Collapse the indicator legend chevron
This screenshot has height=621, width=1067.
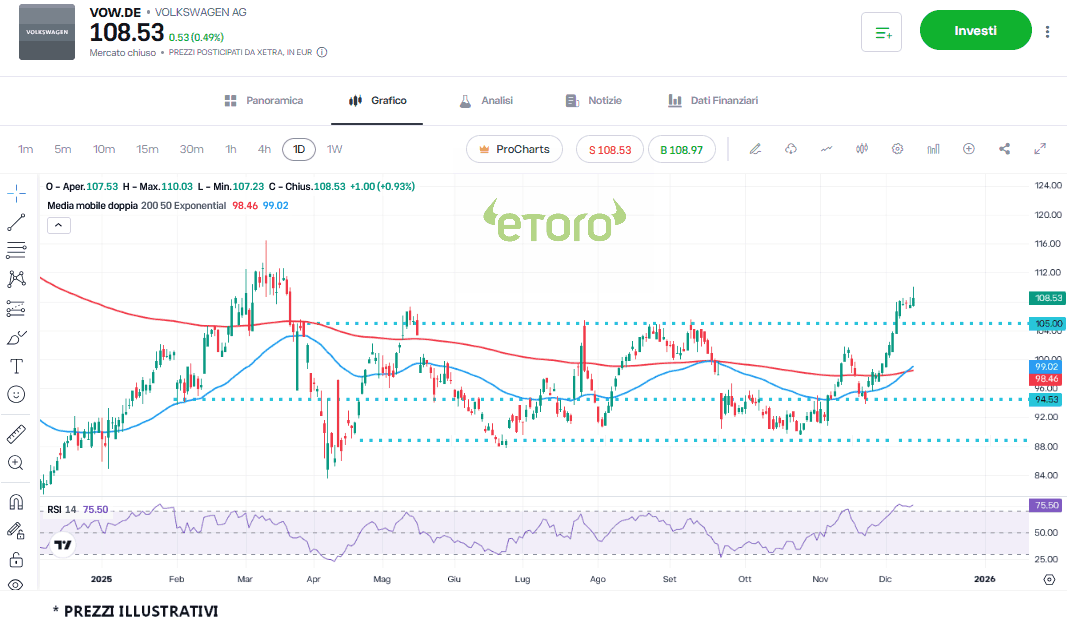coord(58,225)
